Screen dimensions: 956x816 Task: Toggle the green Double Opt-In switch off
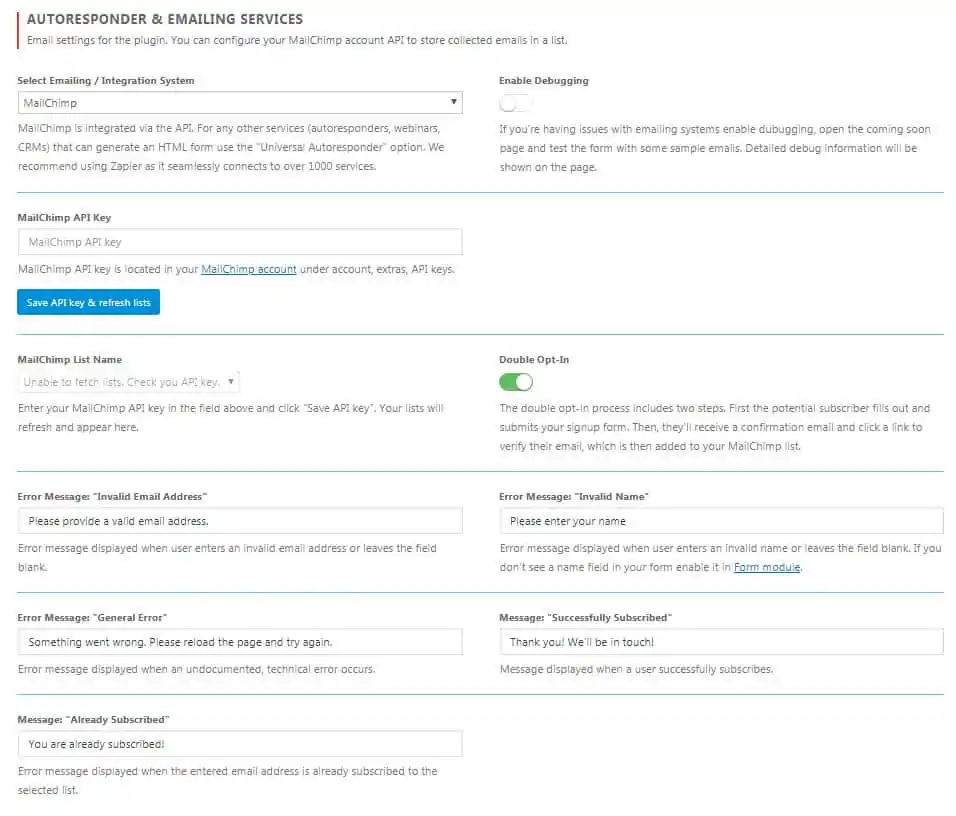pyautogui.click(x=515, y=382)
